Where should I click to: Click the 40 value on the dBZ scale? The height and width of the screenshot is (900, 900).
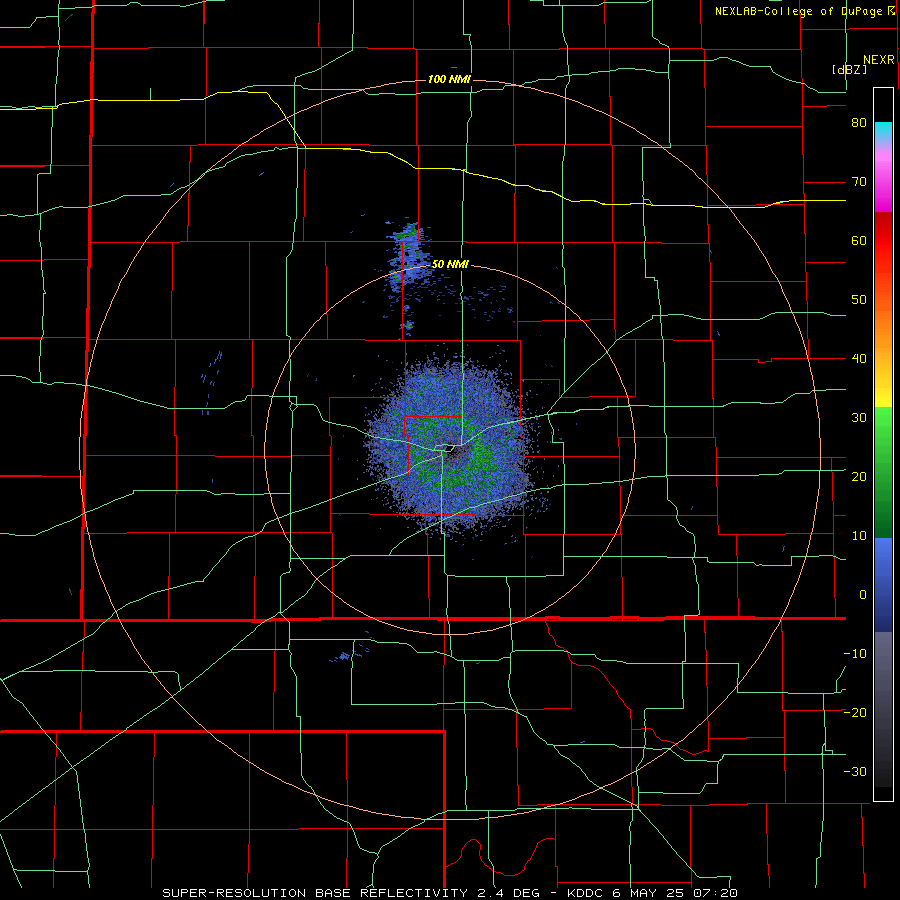pyautogui.click(x=859, y=359)
